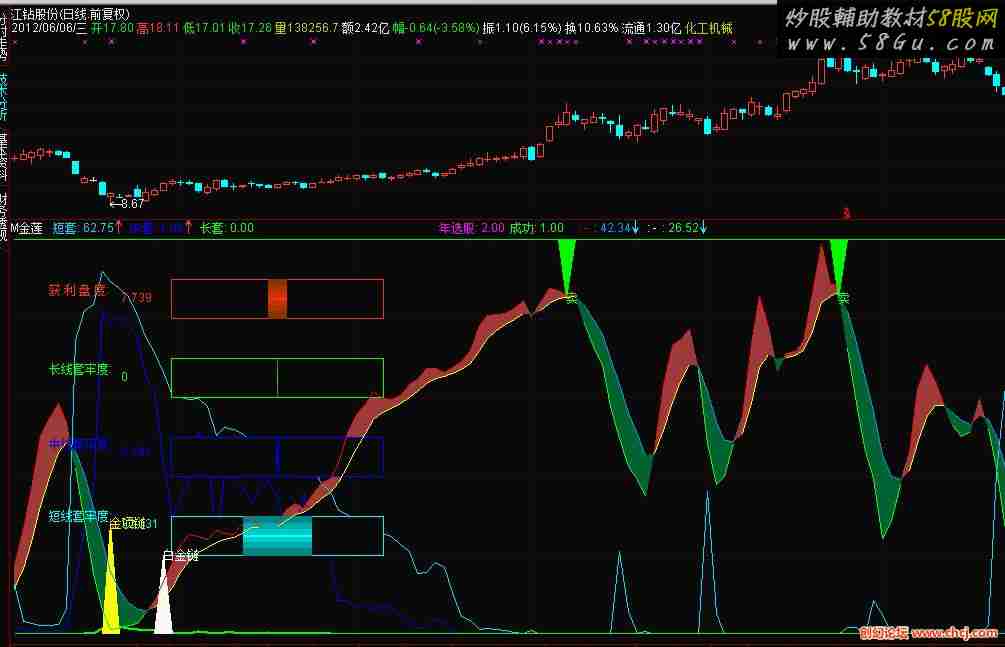Click the 低17.01 low price value
1005x647 pixels.
(x=204, y=28)
